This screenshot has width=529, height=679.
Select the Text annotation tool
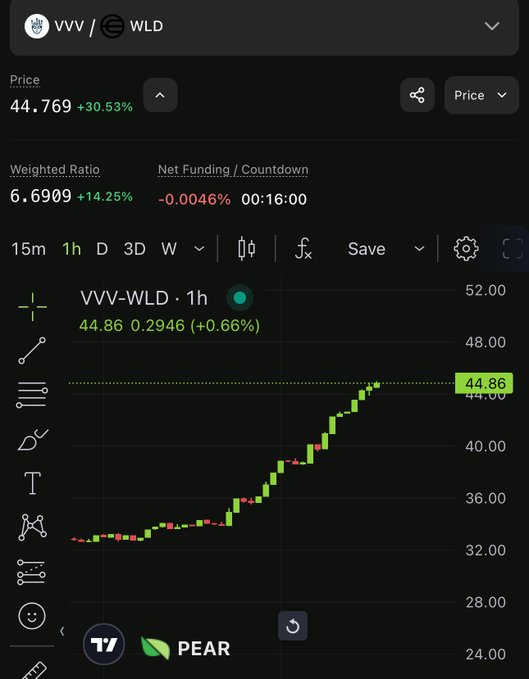[32, 483]
